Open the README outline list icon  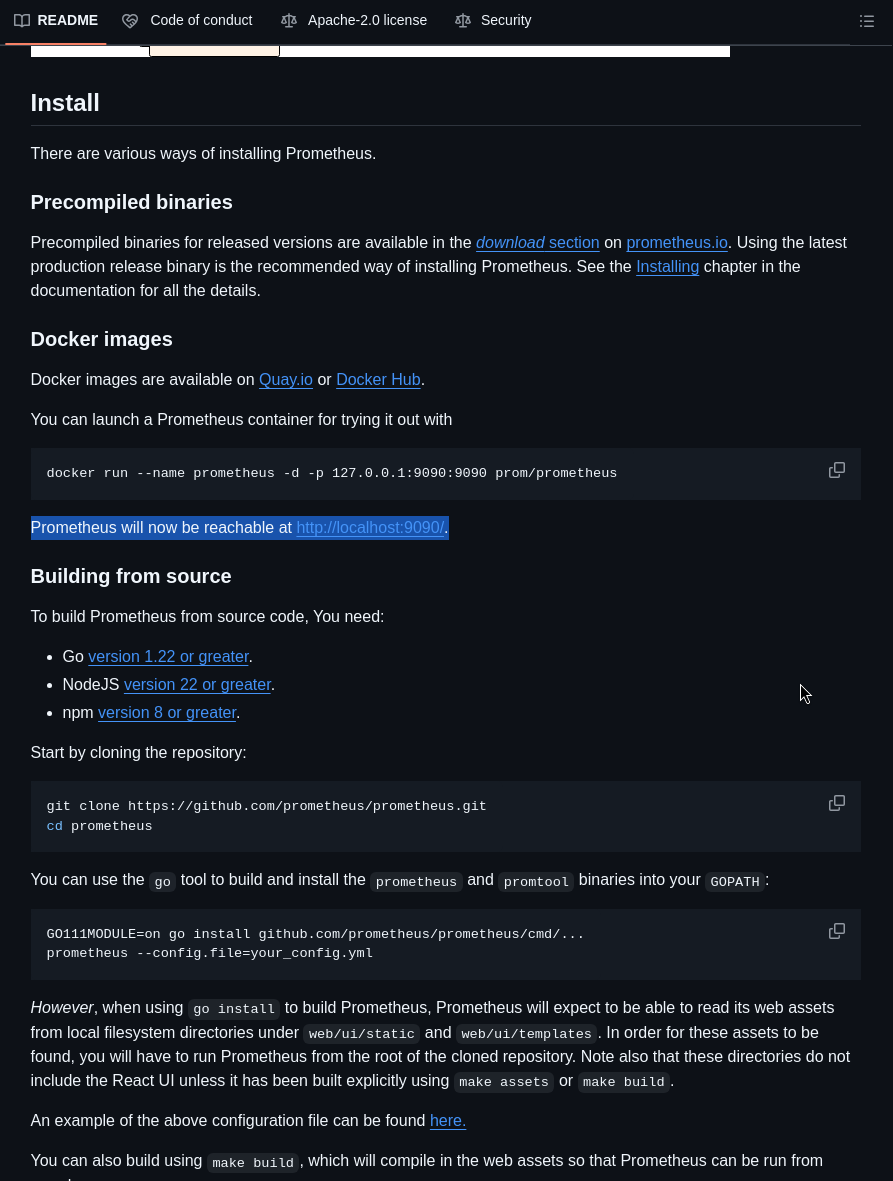[x=867, y=21]
